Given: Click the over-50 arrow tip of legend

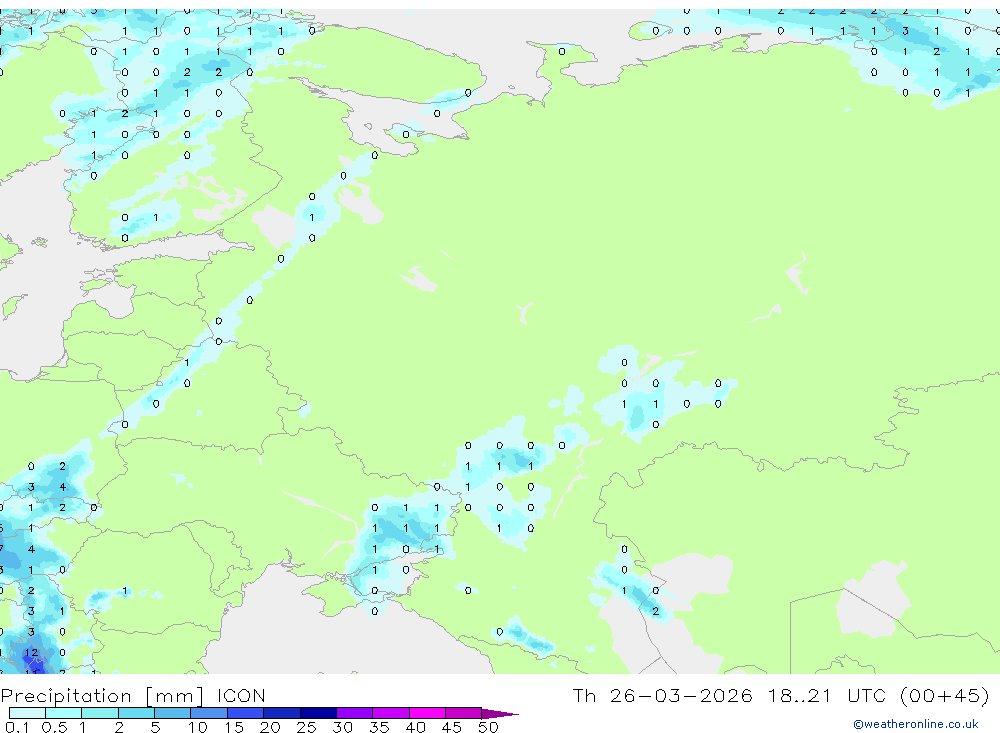Looking at the screenshot, I should (500, 713).
